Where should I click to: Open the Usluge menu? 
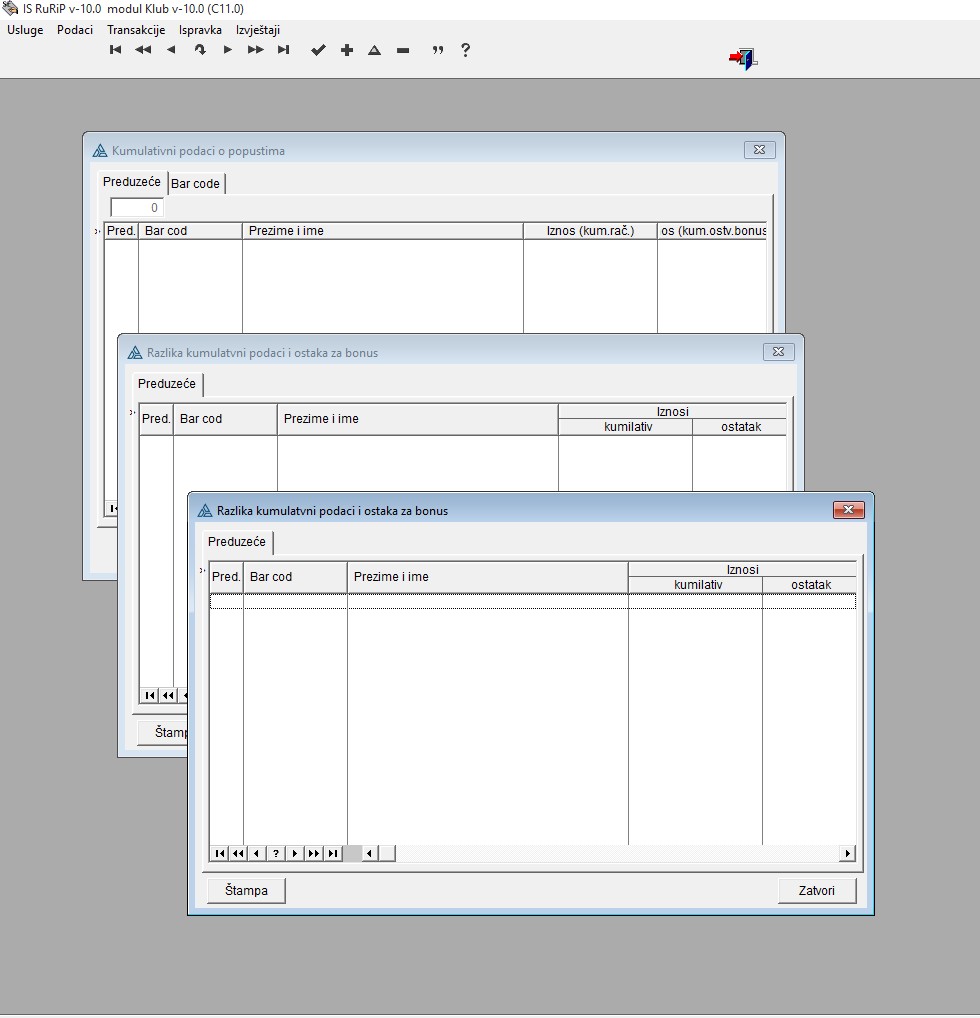coord(25,30)
